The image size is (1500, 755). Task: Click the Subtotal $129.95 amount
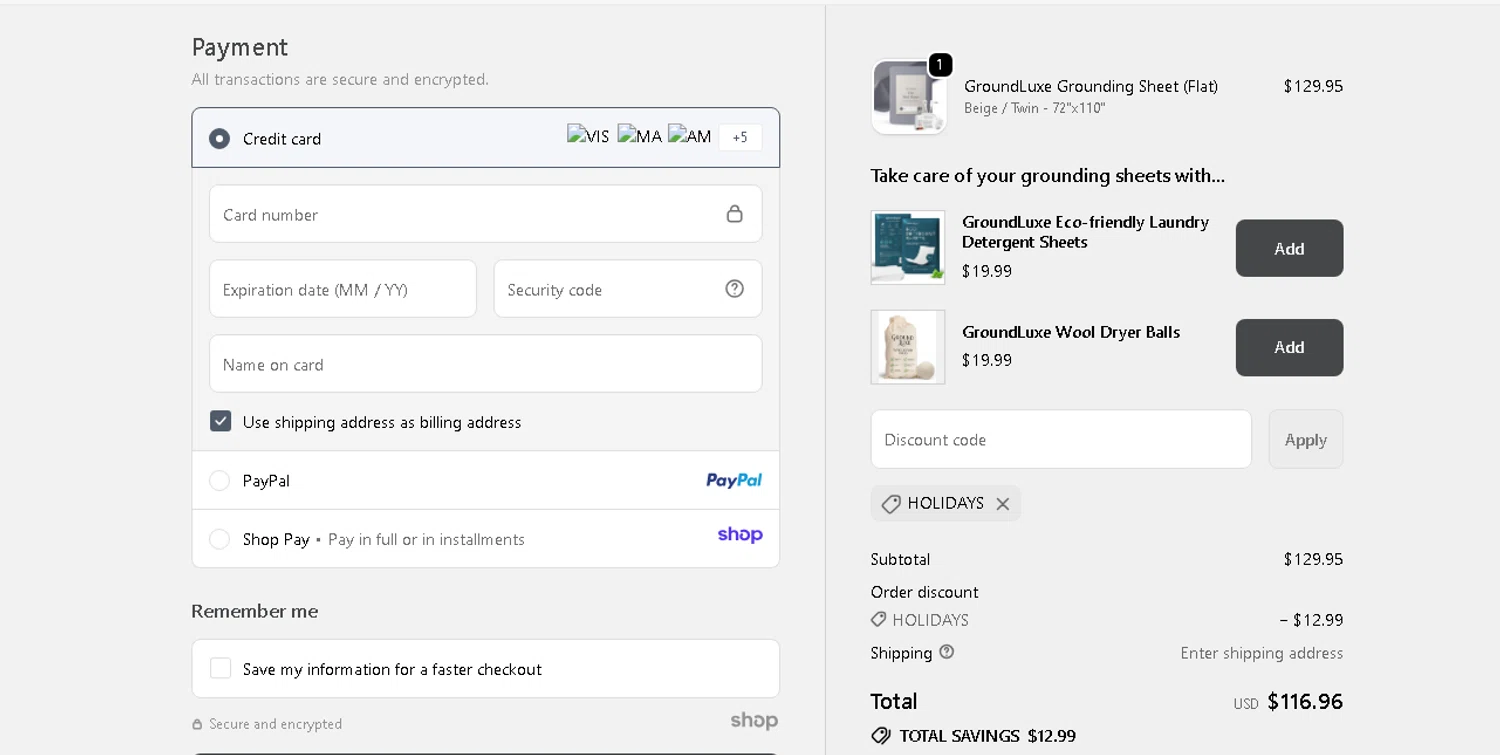(1313, 559)
